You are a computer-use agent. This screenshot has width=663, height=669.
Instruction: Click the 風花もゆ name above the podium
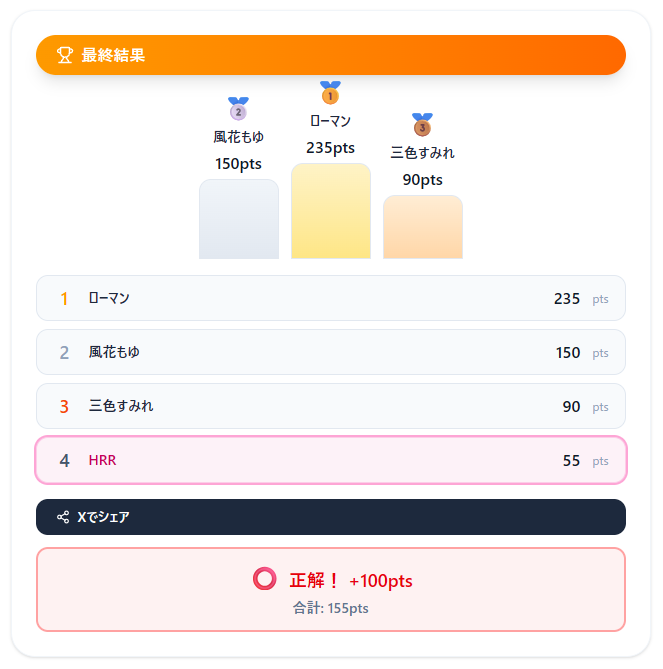tap(238, 137)
